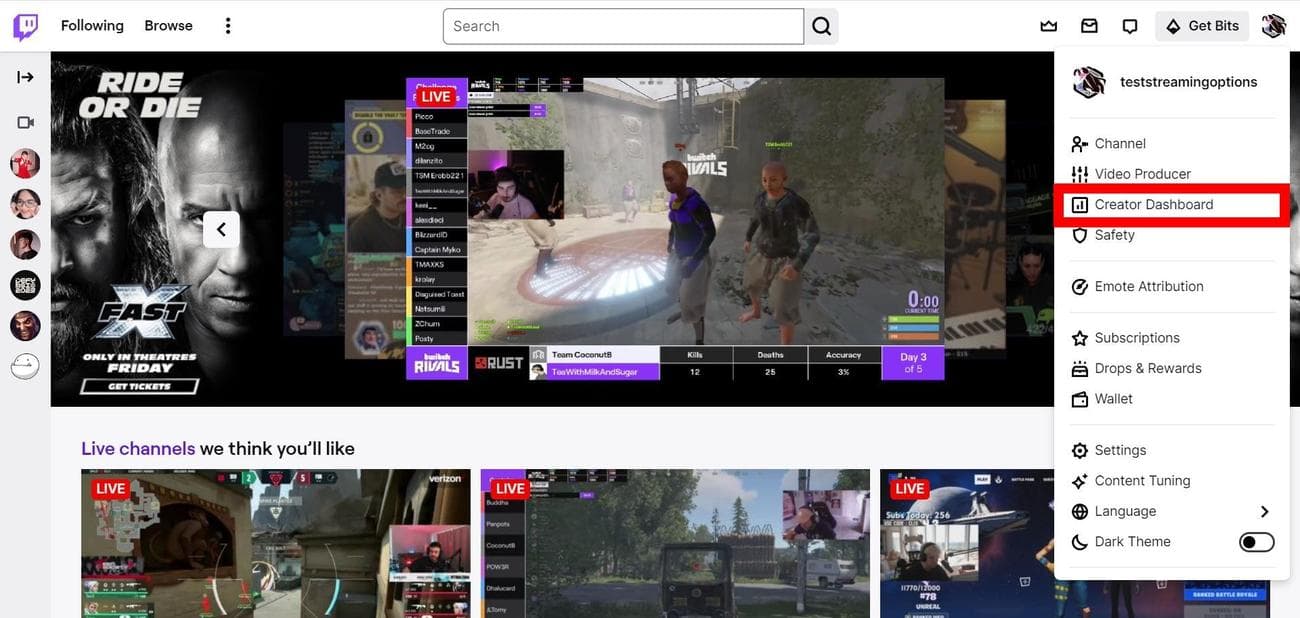The image size is (1300, 618).
Task: Go to previous carousel stream
Action: 221,230
